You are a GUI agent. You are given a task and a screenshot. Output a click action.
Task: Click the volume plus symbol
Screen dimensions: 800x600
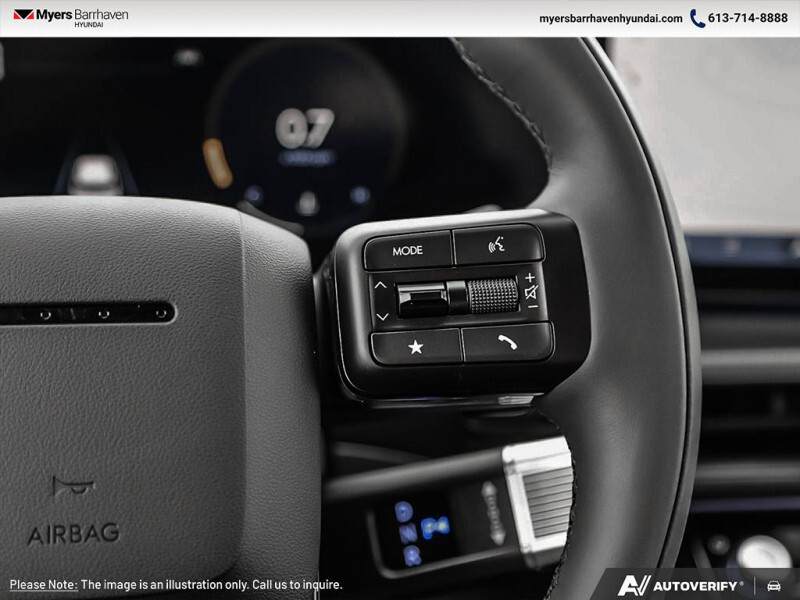(530, 277)
